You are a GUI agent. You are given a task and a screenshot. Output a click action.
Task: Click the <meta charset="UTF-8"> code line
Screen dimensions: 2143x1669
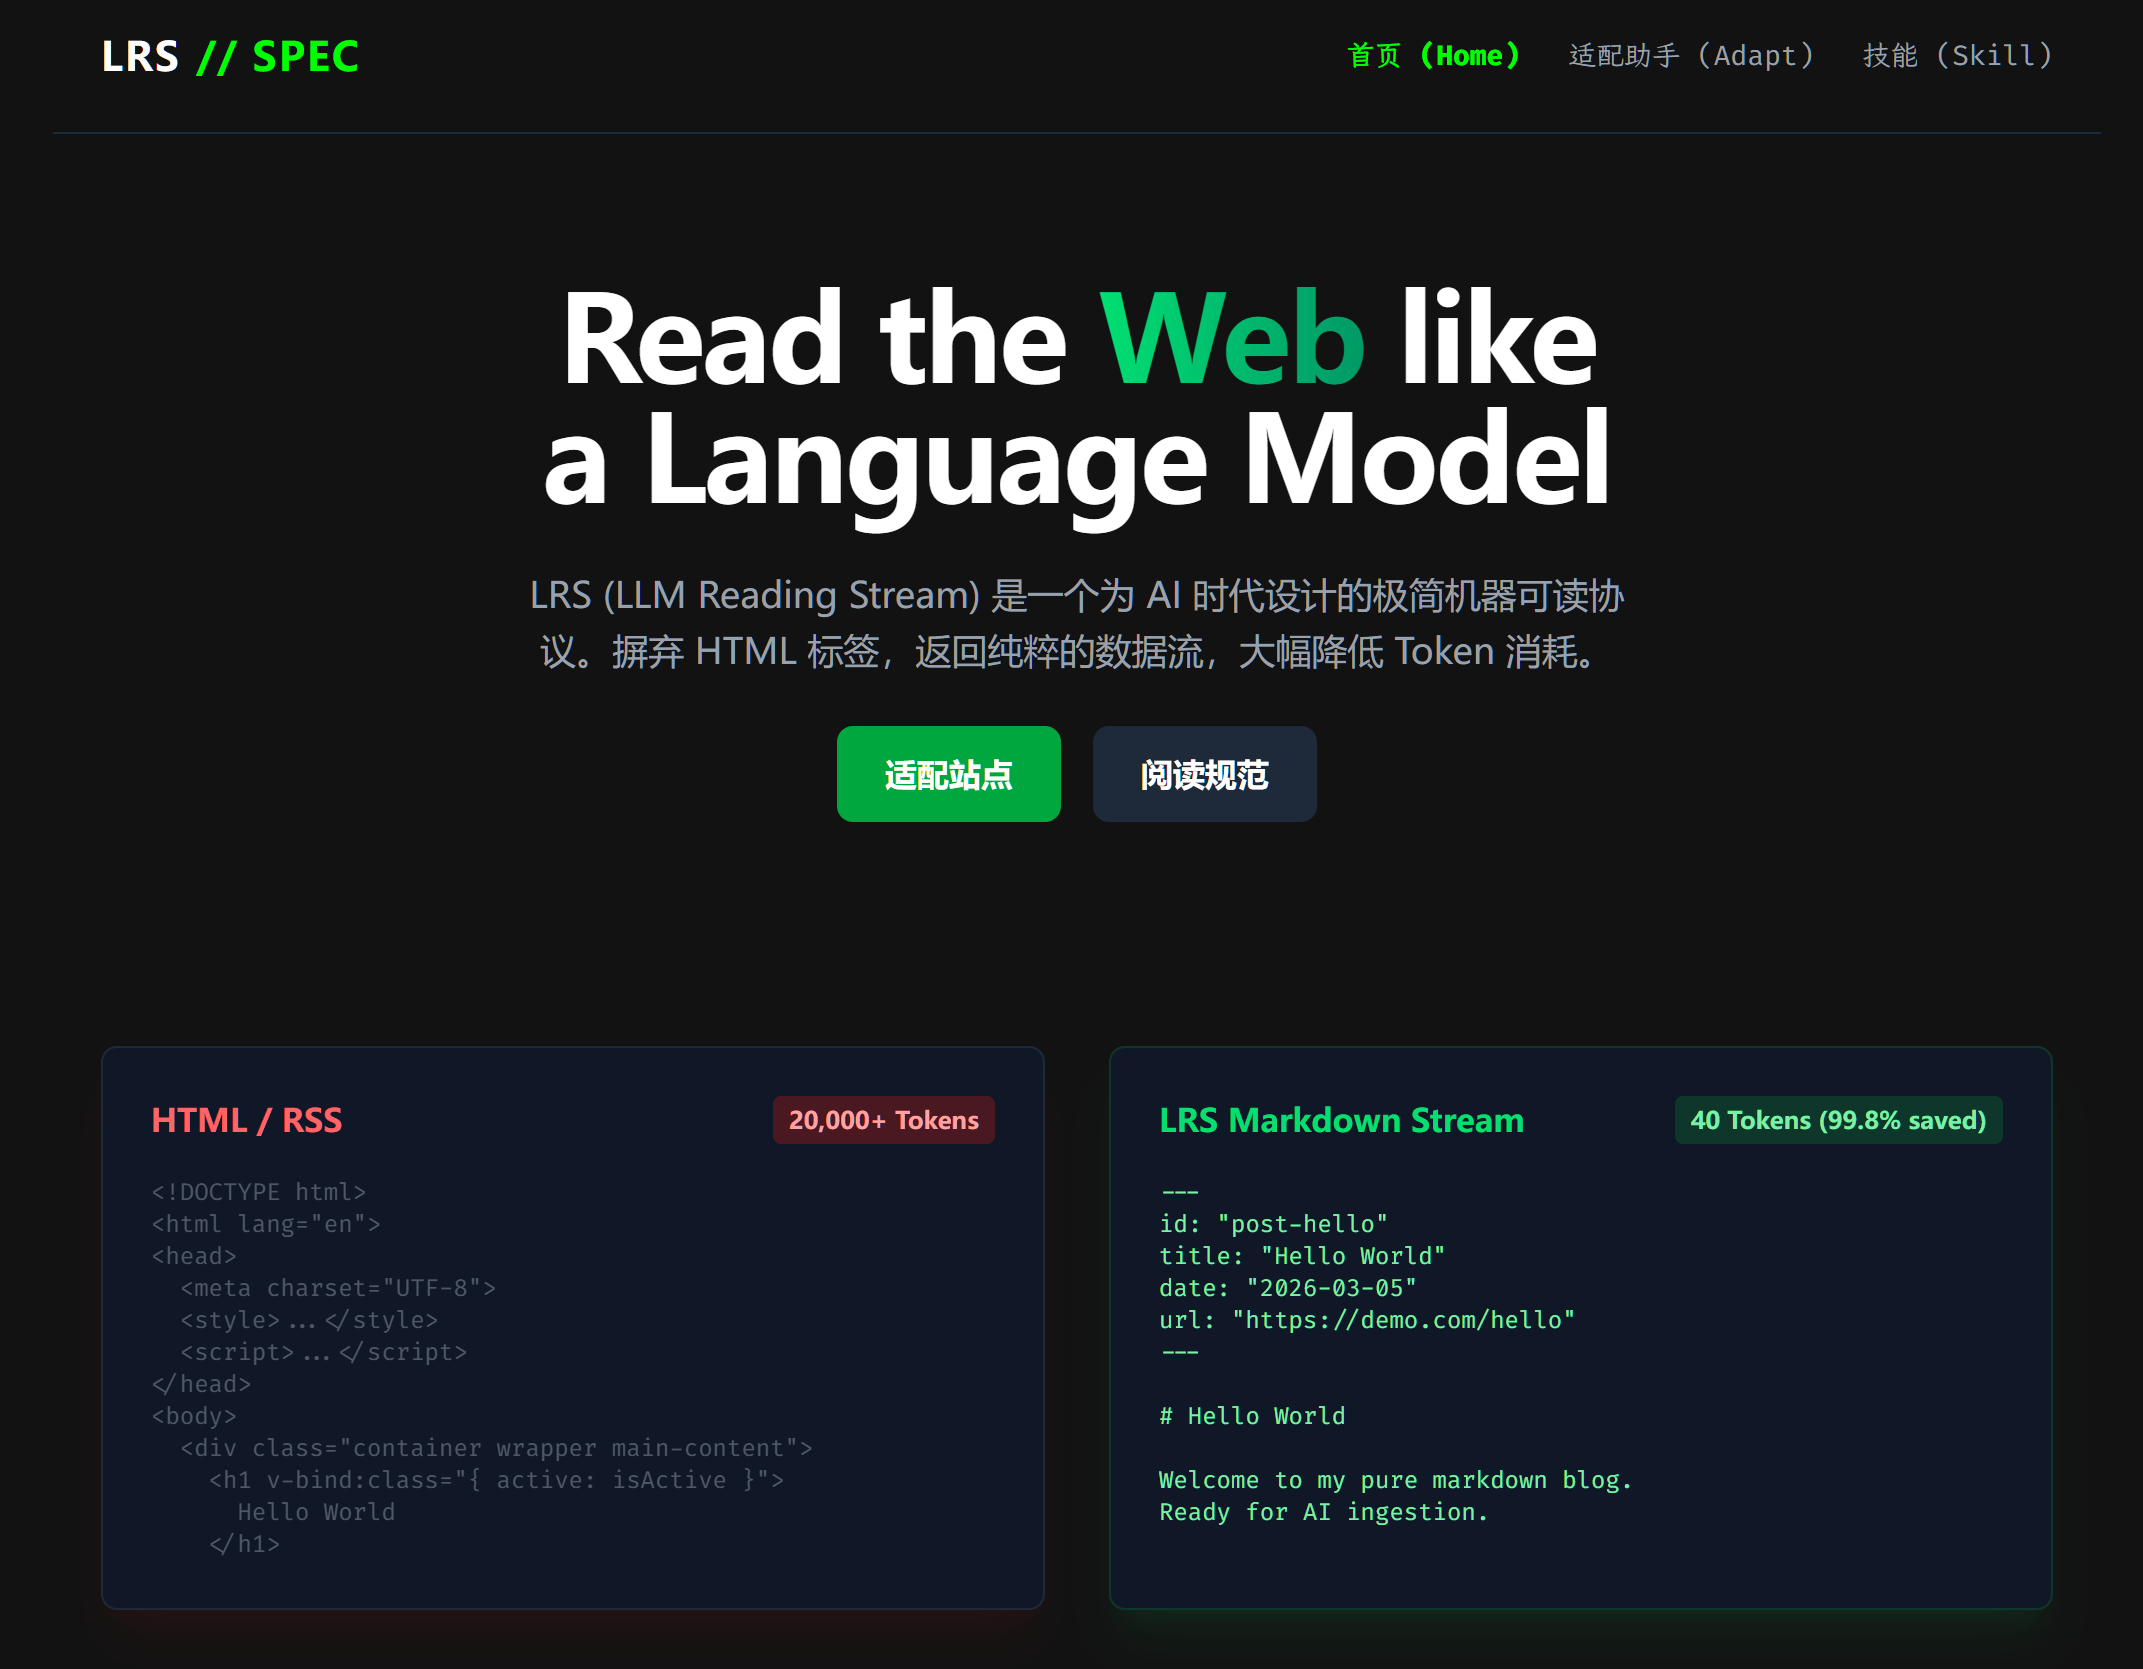[338, 1288]
